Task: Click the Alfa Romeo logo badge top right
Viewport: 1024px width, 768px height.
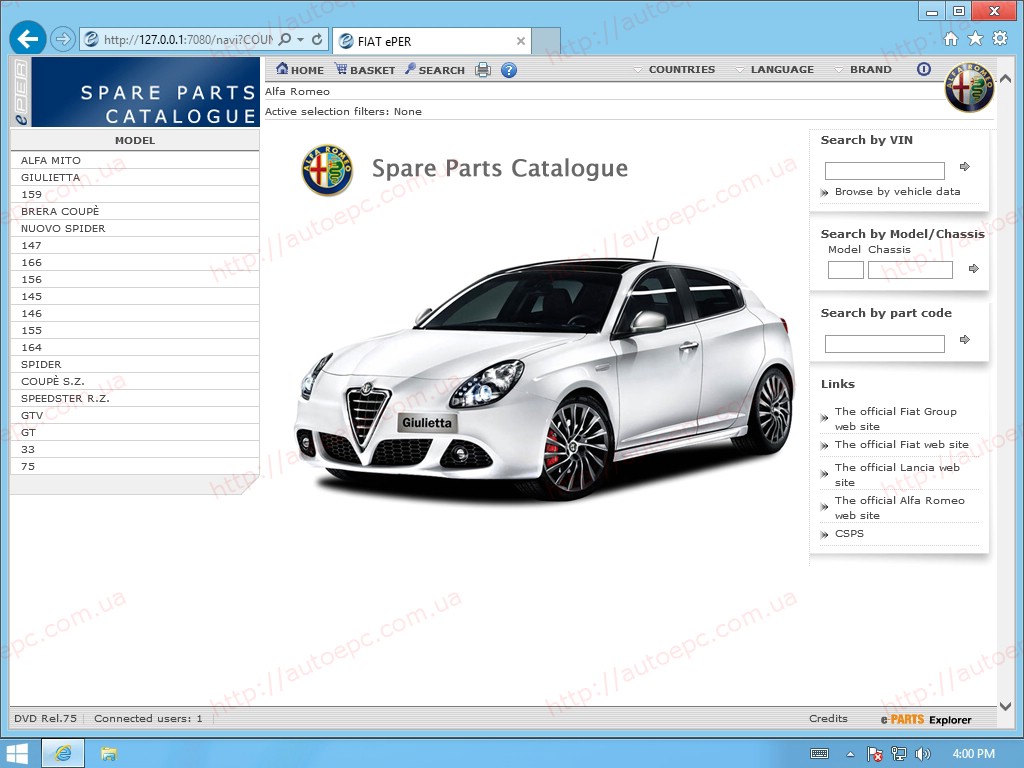Action: point(969,88)
